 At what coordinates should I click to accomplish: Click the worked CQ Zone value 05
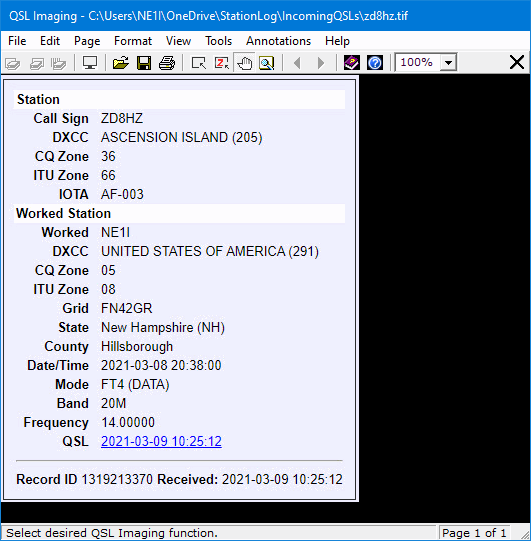(108, 270)
